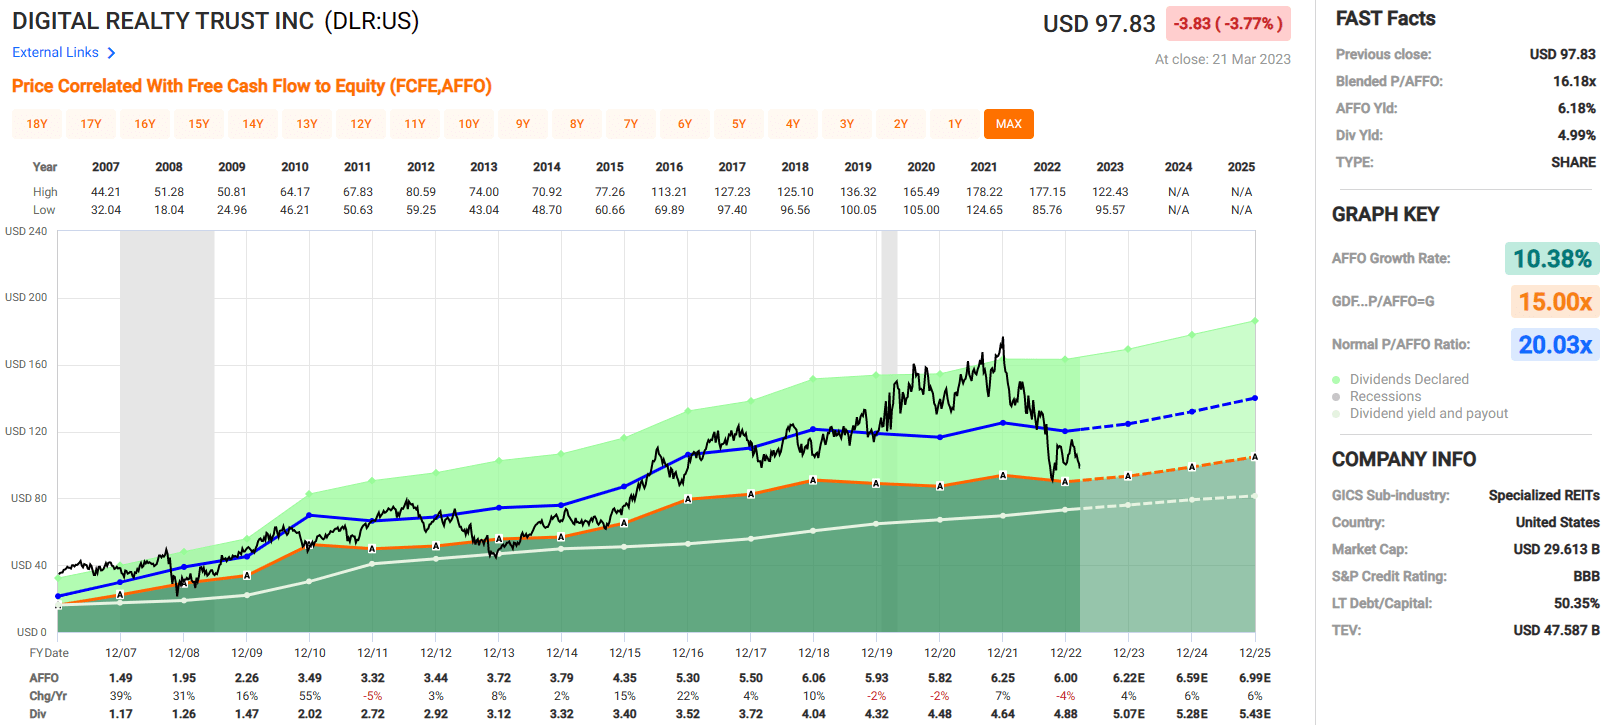
Task: Click the 12/25 A marker on orange line
Action: tap(1254, 457)
